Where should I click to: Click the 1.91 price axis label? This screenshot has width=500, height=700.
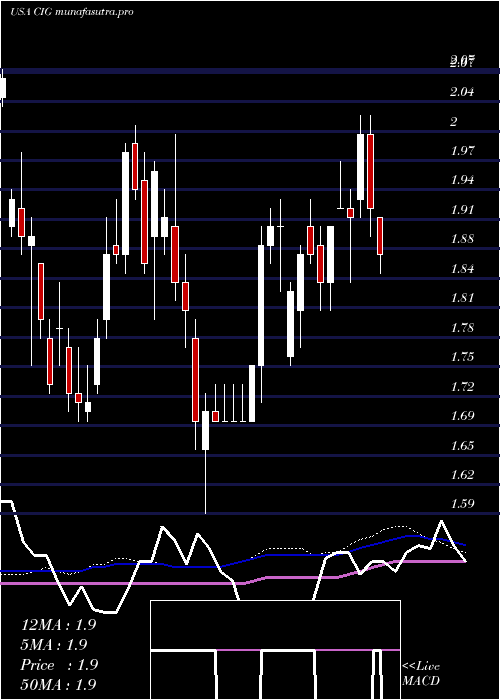click(x=462, y=210)
